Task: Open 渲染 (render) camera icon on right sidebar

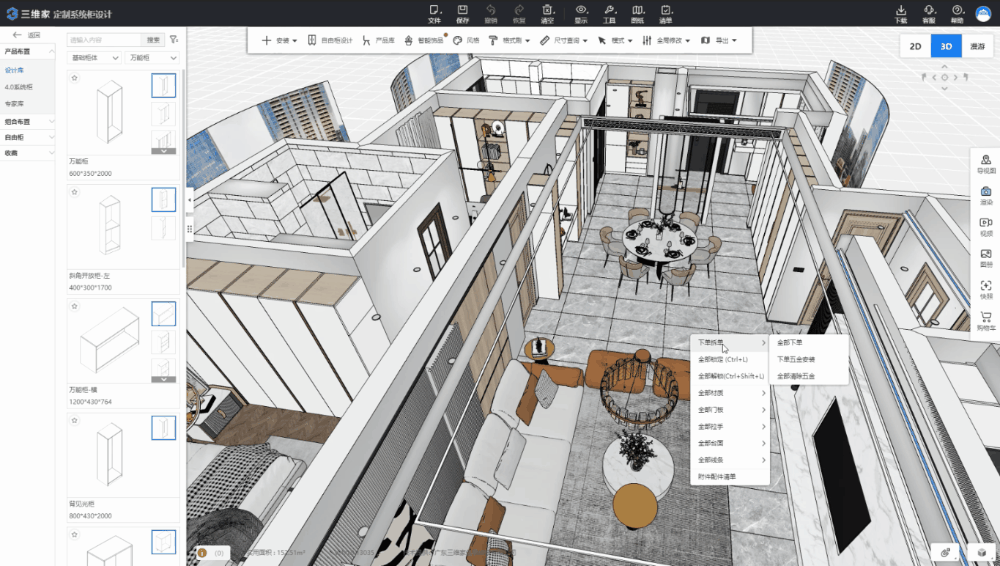Action: 986,195
